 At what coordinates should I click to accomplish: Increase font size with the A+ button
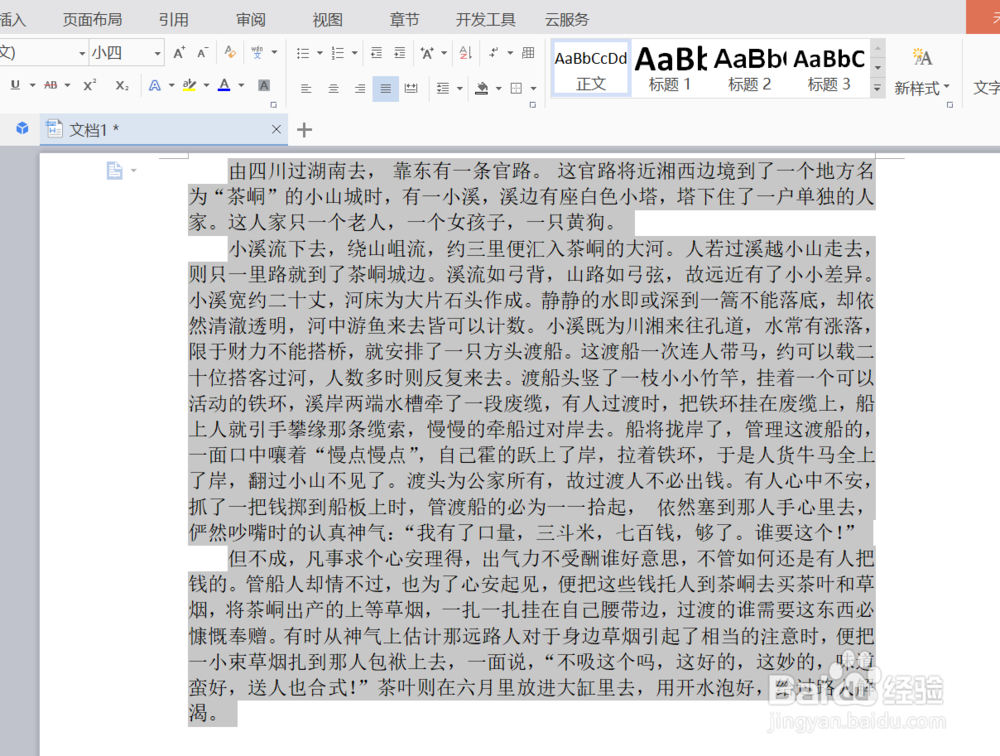pos(179,53)
